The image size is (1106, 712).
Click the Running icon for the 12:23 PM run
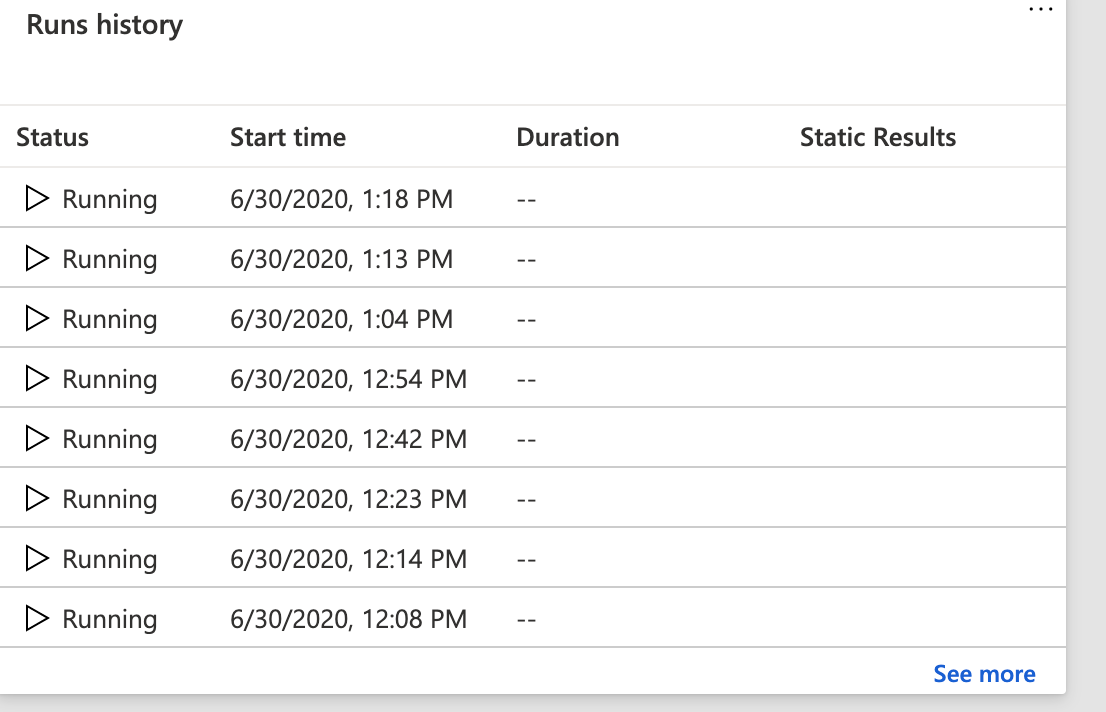(37, 499)
